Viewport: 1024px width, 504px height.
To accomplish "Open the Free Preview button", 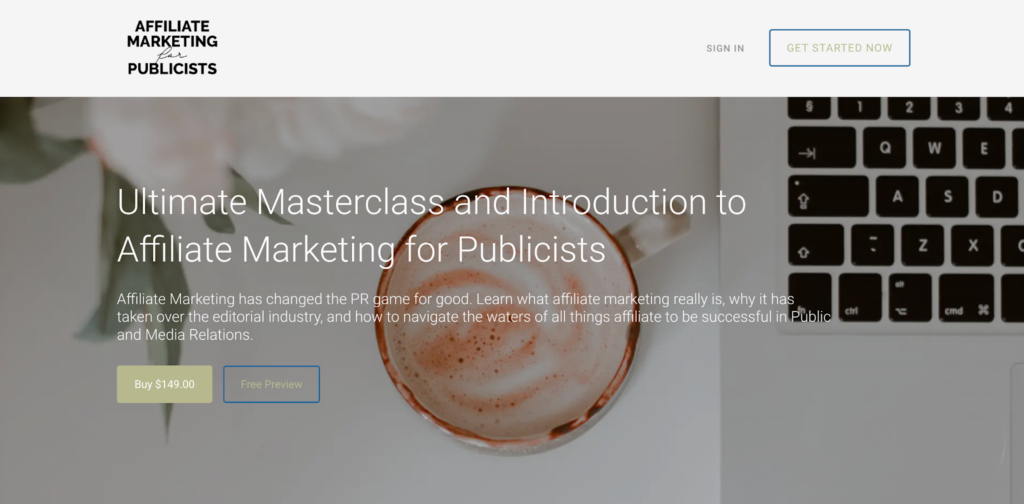I will coord(272,385).
